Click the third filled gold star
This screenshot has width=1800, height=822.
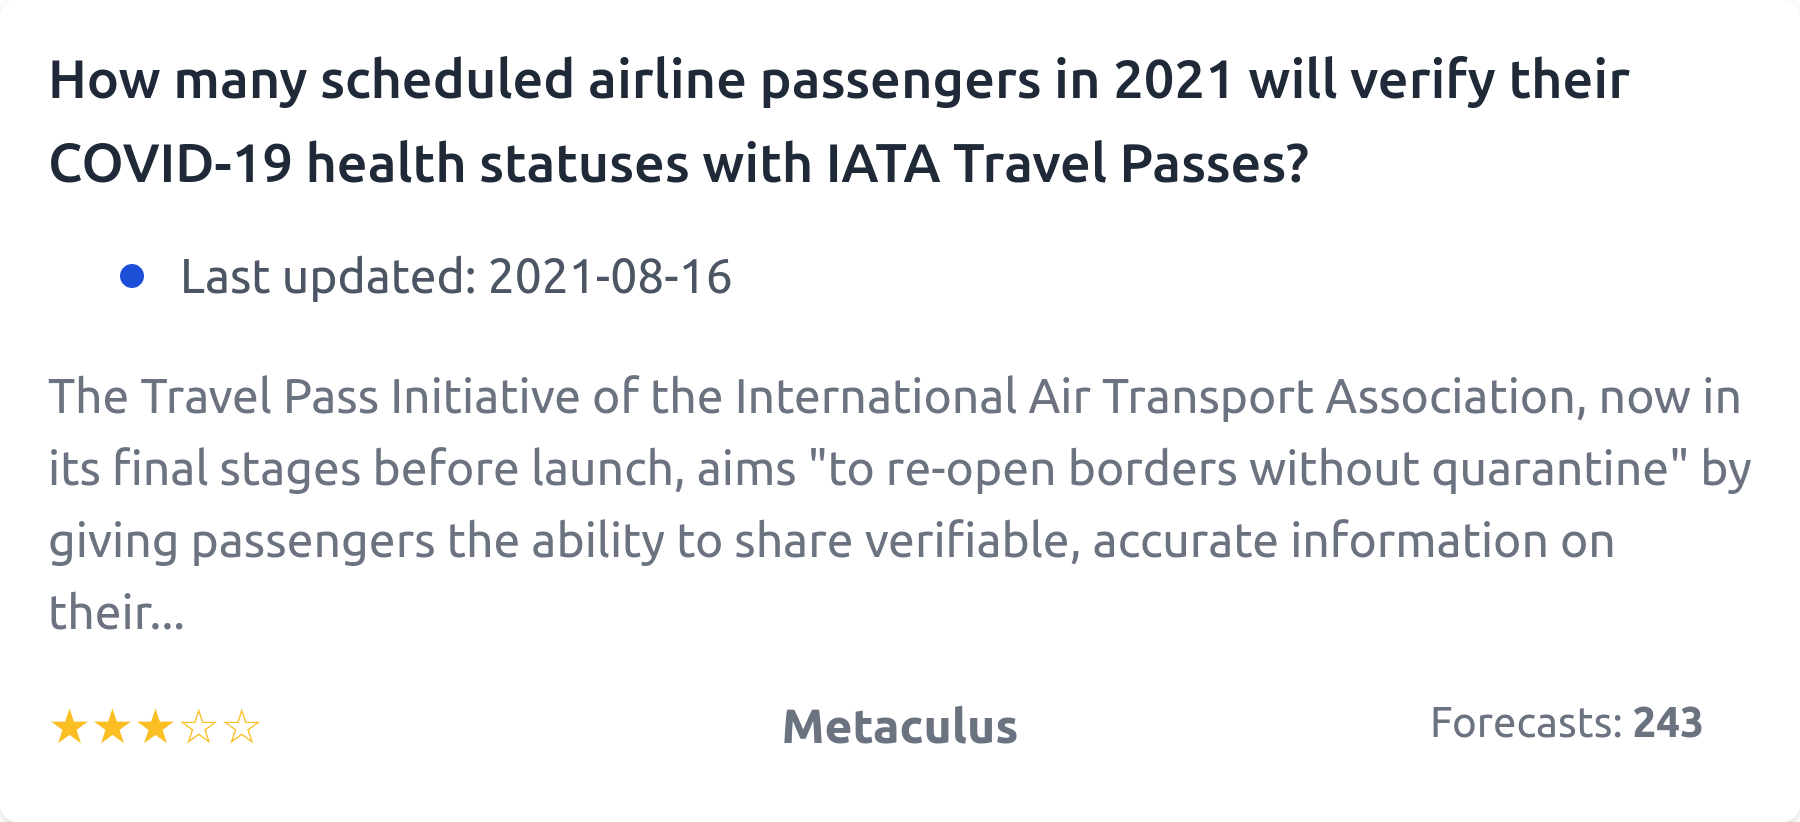pyautogui.click(x=155, y=727)
